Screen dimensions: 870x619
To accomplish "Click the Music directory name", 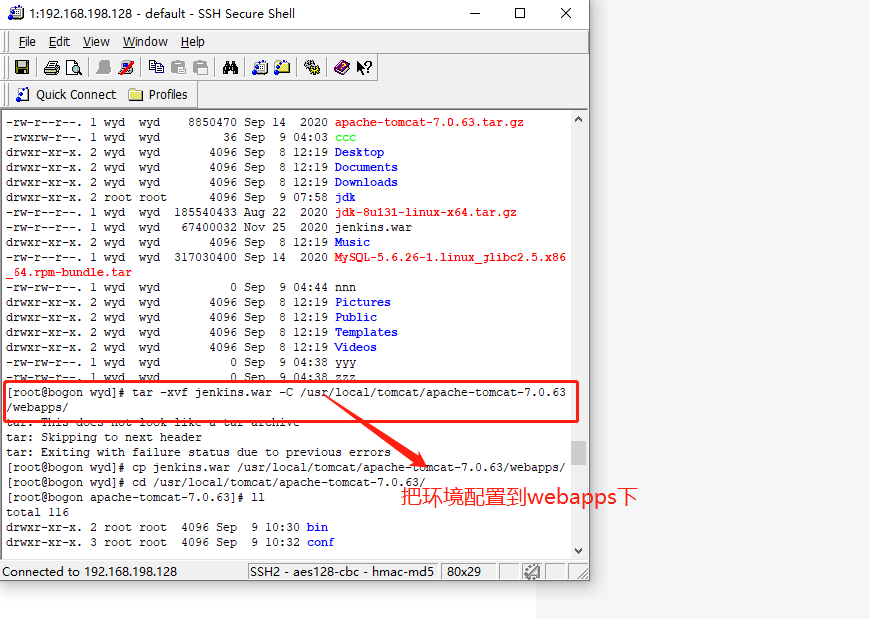I will tap(352, 242).
